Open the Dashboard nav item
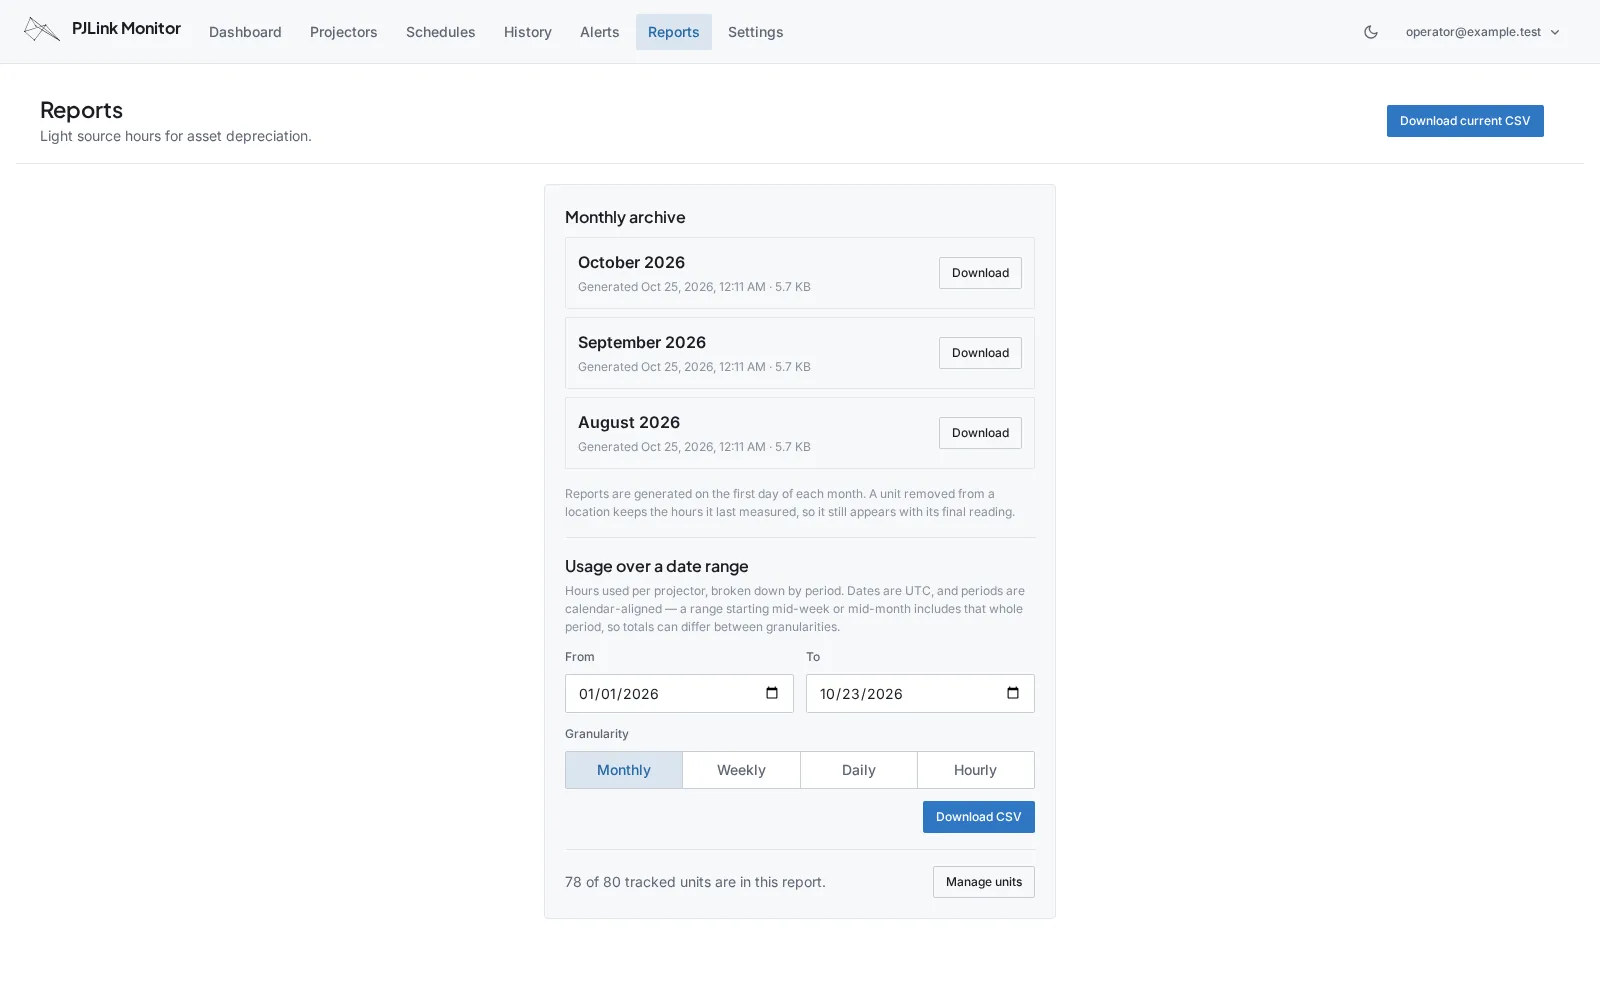 [245, 32]
